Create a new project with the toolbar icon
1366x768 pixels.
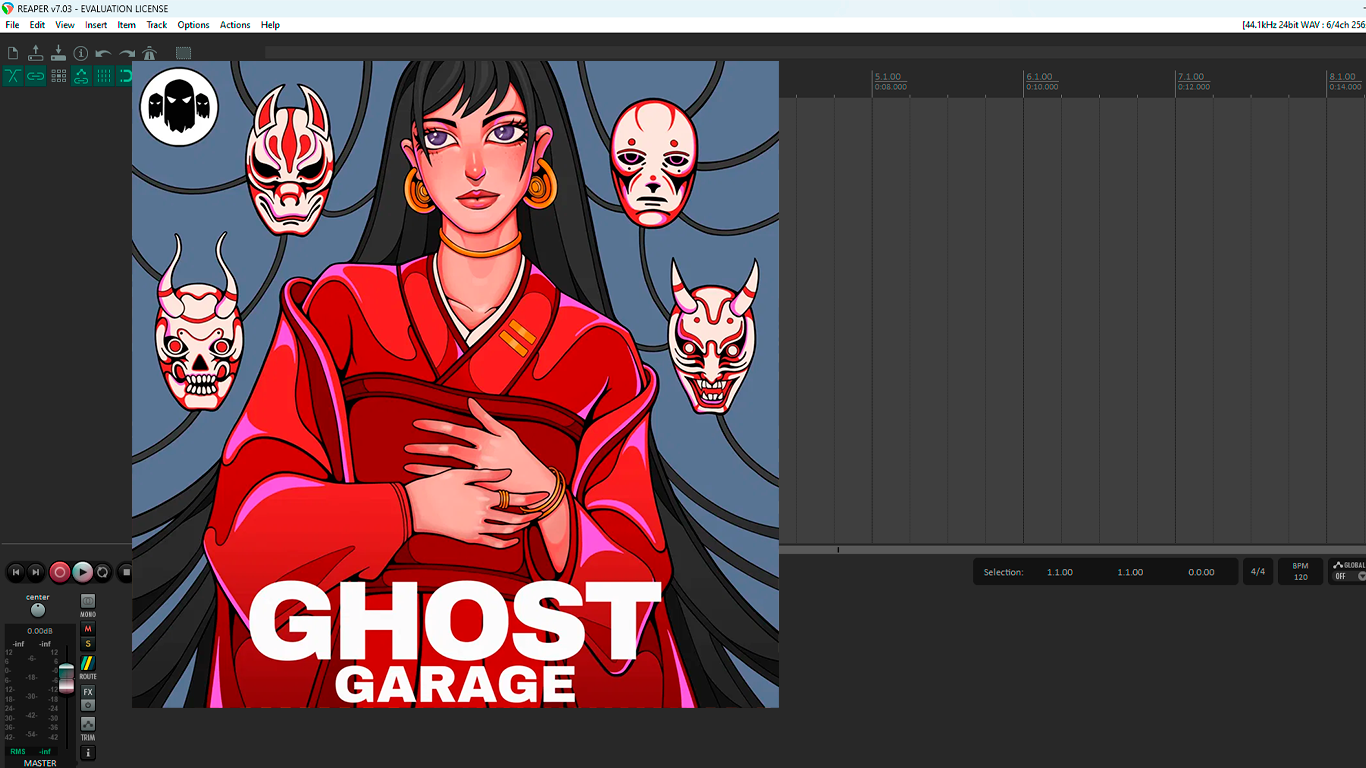(x=13, y=53)
